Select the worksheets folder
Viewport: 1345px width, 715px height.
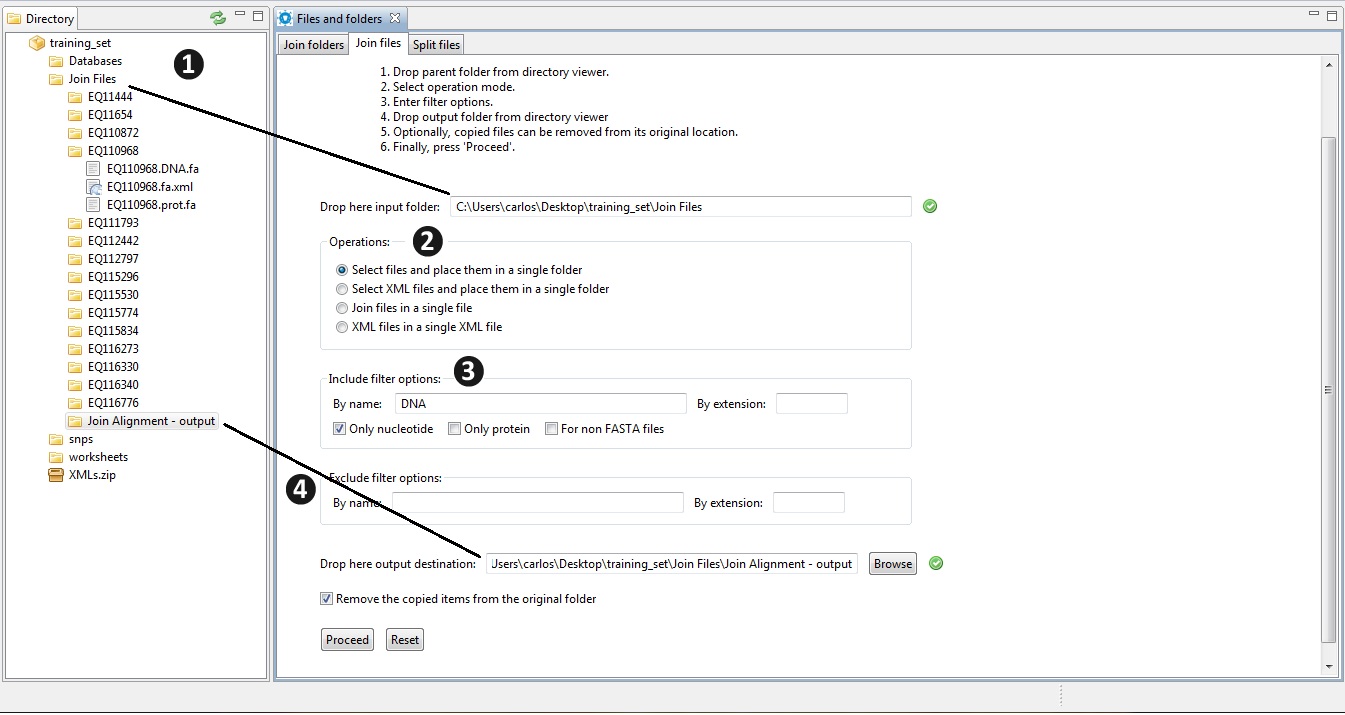coord(98,457)
